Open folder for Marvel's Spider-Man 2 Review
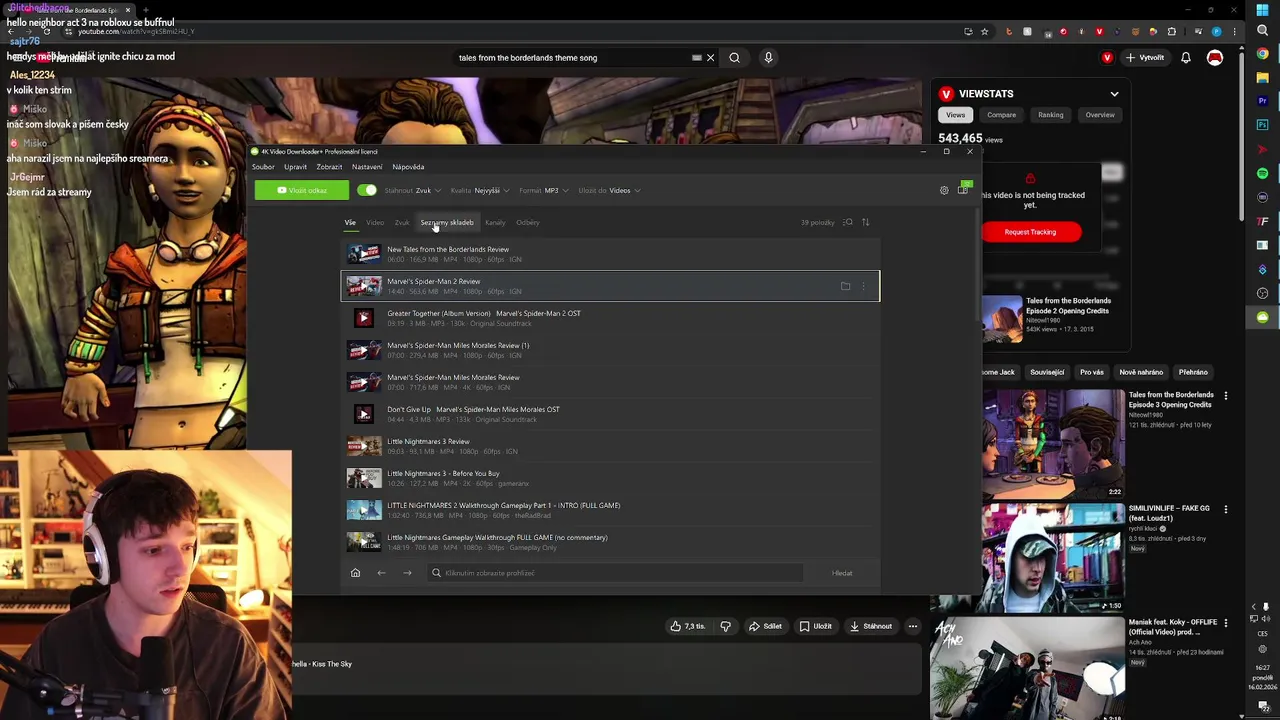1280x720 pixels. (x=845, y=286)
